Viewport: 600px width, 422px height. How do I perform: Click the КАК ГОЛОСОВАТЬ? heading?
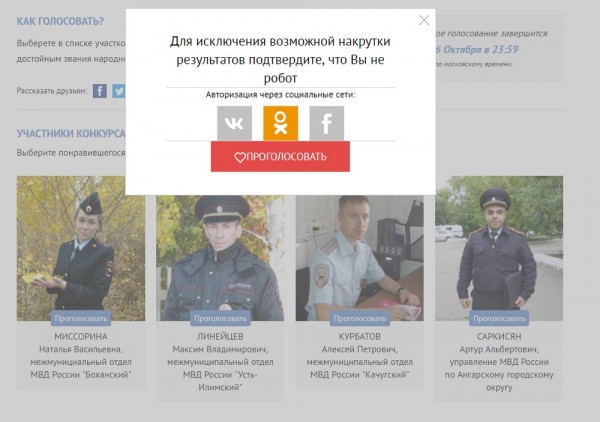[60, 21]
